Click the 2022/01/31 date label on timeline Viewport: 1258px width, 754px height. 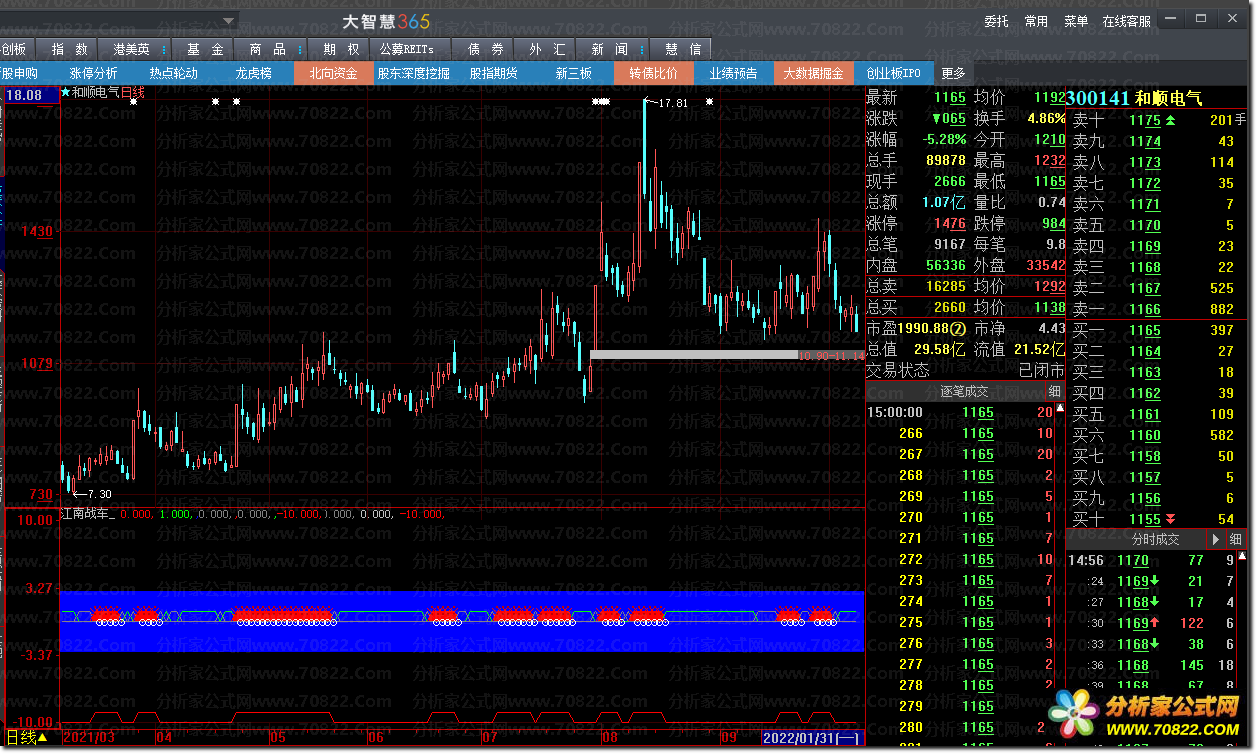click(x=811, y=738)
